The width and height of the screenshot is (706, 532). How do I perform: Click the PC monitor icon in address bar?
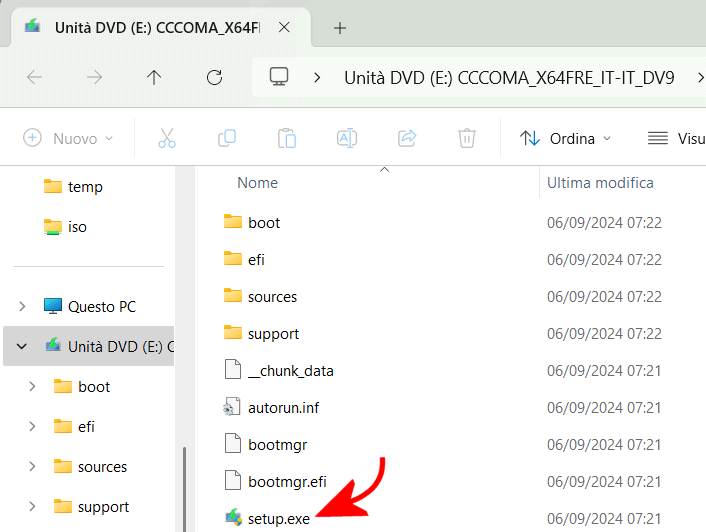click(279, 77)
